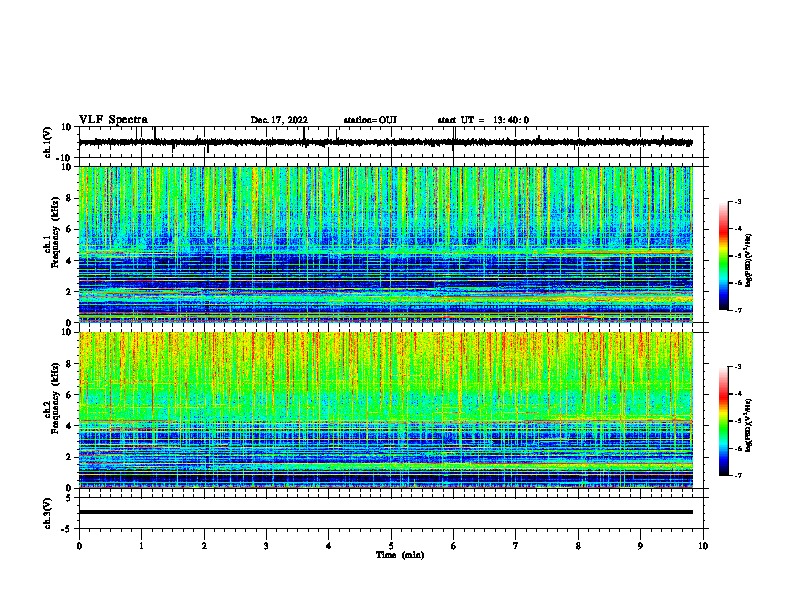Click the "-3" label atop ch.1 colorbar
792x612 pixels.
coord(738,201)
